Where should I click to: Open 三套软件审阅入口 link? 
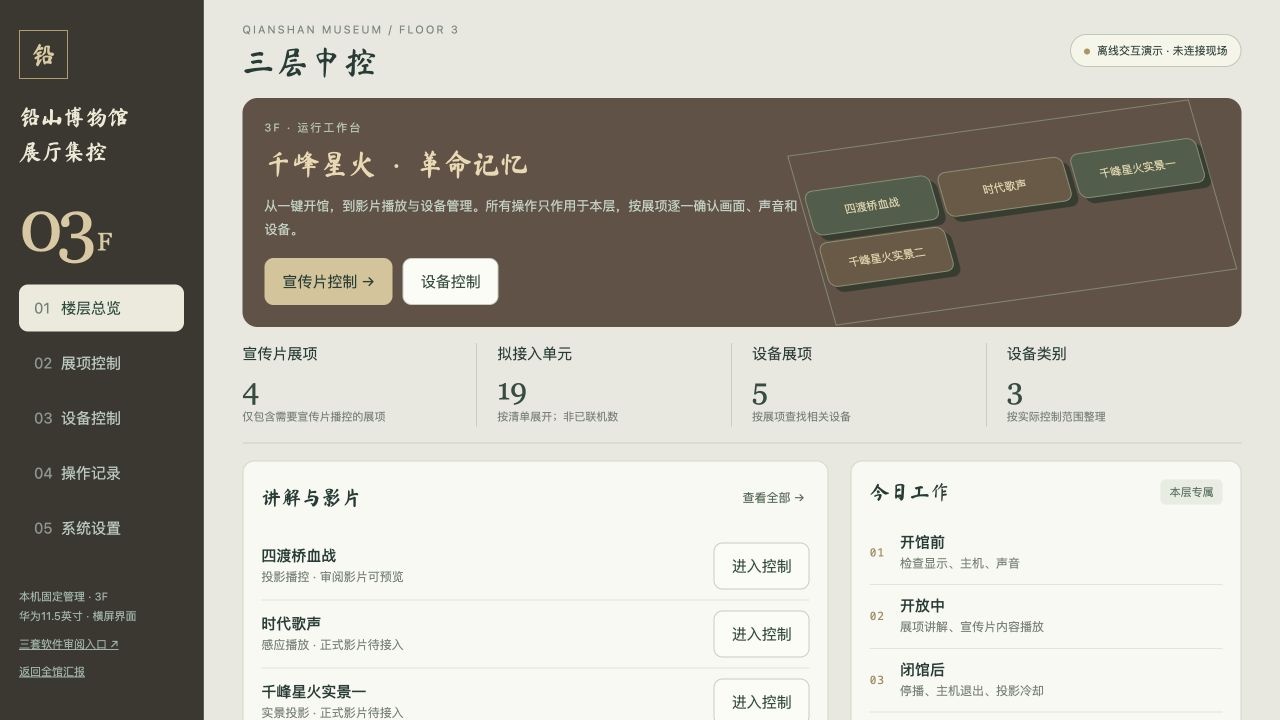[69, 644]
